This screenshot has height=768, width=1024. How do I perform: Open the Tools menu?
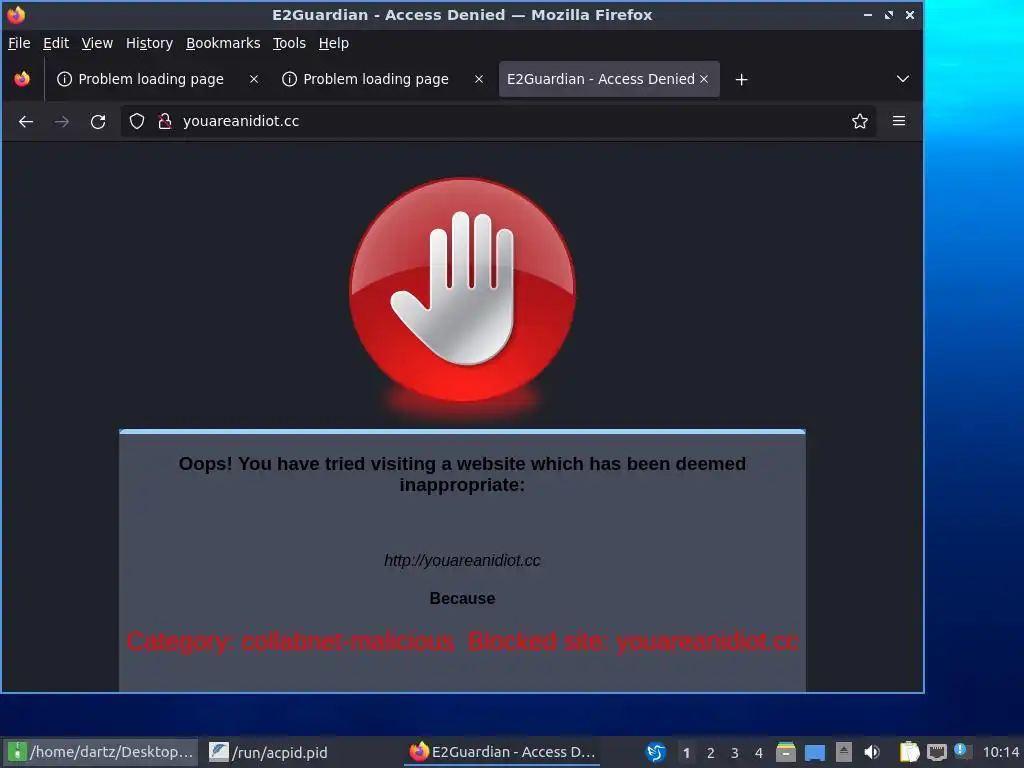click(289, 43)
